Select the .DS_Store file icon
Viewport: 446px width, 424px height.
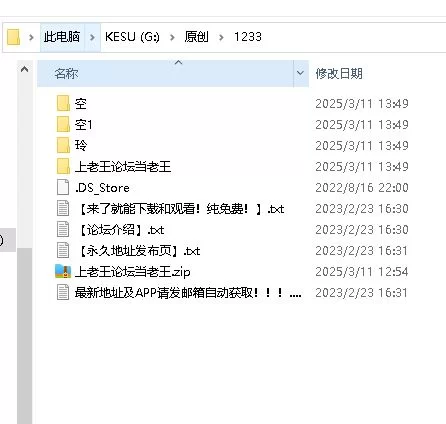pyautogui.click(x=63, y=188)
